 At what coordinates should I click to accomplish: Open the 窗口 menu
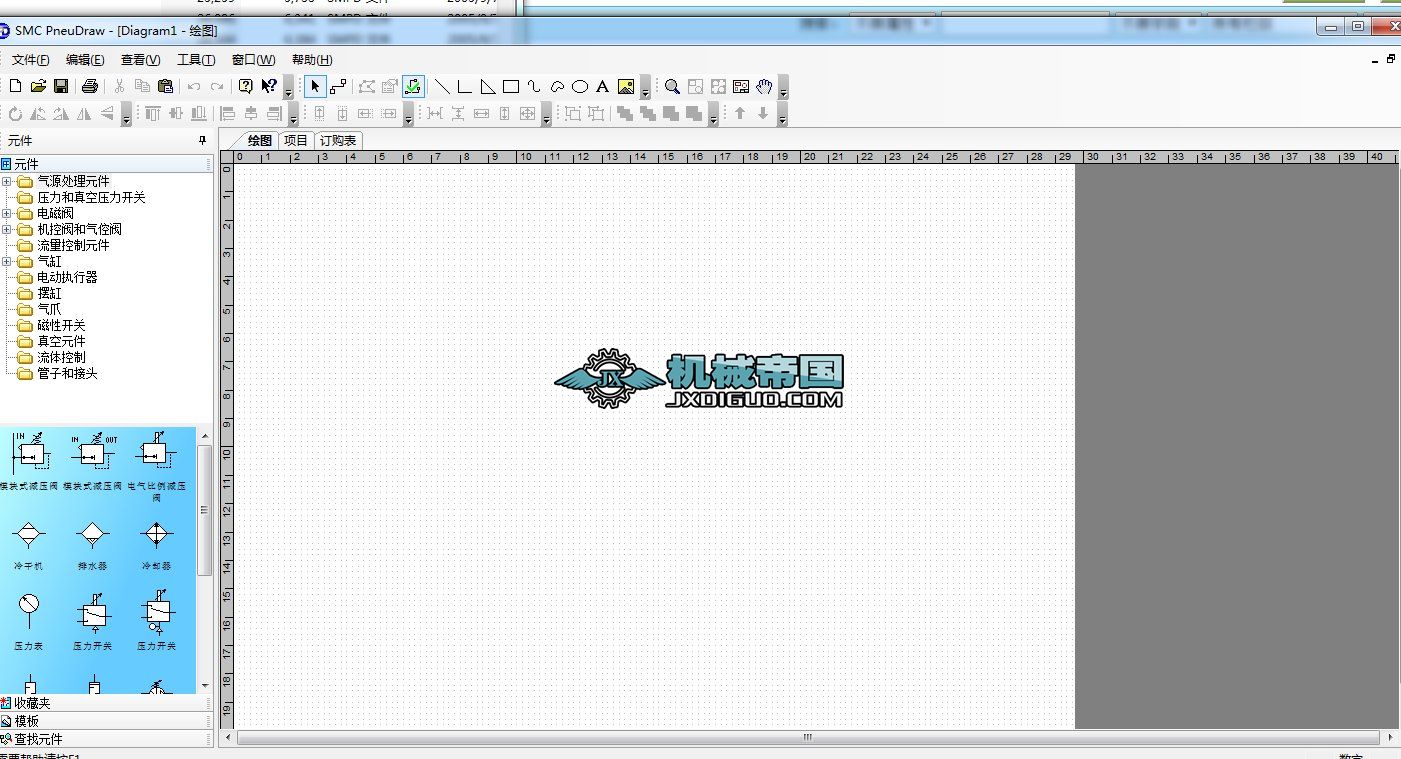tap(253, 60)
